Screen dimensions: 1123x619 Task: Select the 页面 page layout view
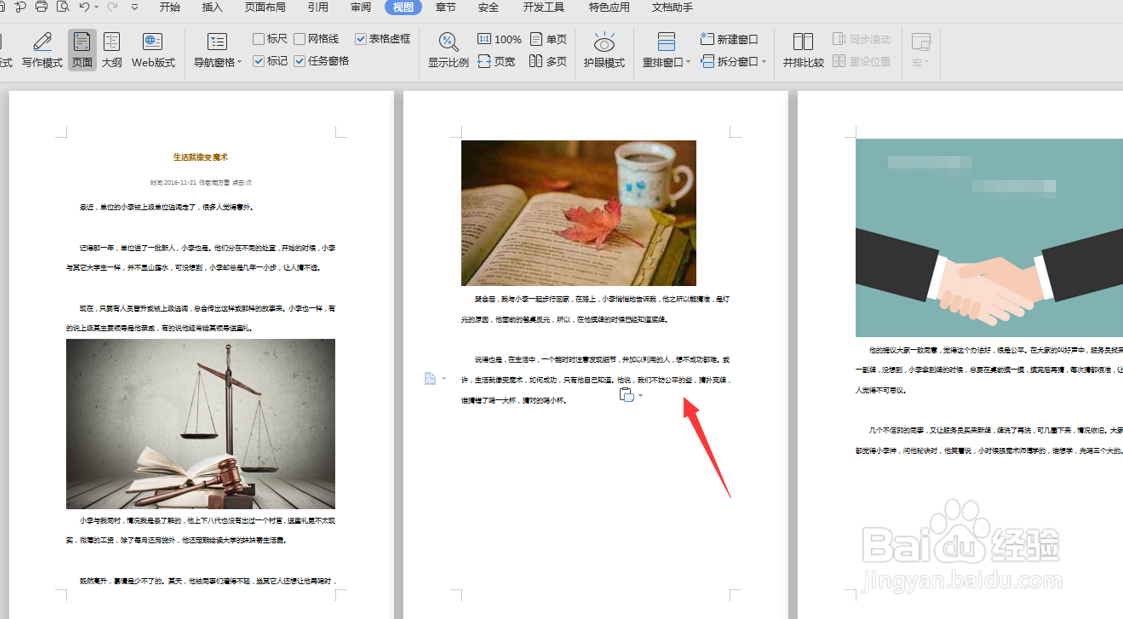(x=82, y=49)
